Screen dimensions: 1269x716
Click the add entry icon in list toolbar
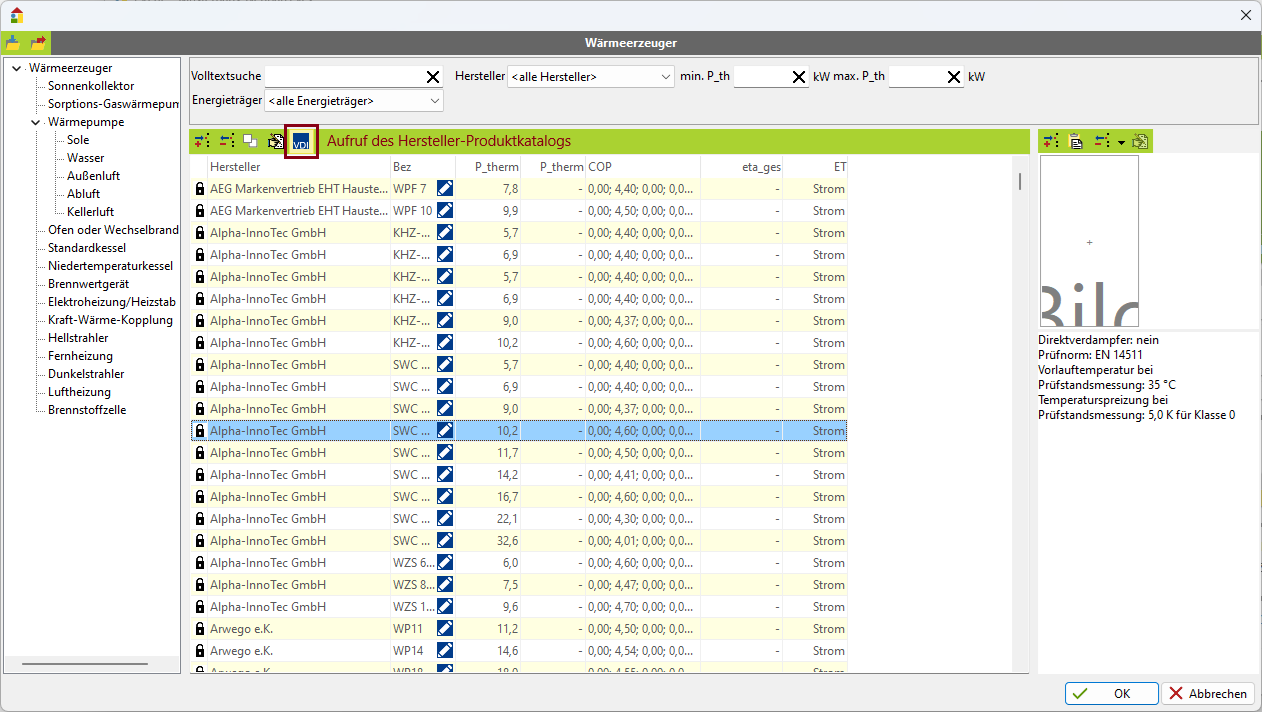202,142
